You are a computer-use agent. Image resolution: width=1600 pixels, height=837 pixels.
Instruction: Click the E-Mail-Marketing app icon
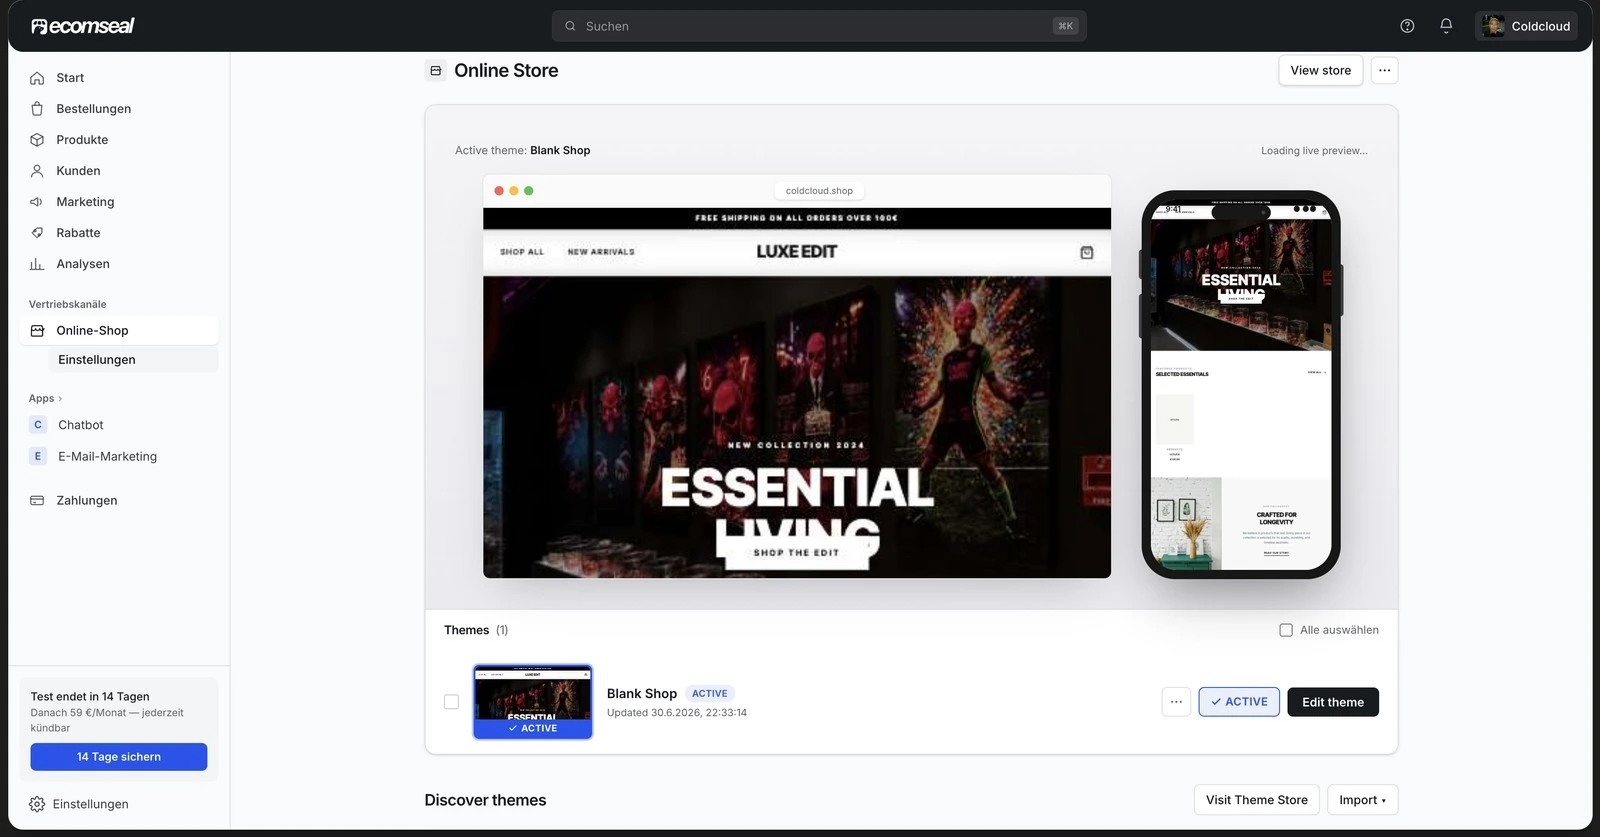(x=38, y=456)
